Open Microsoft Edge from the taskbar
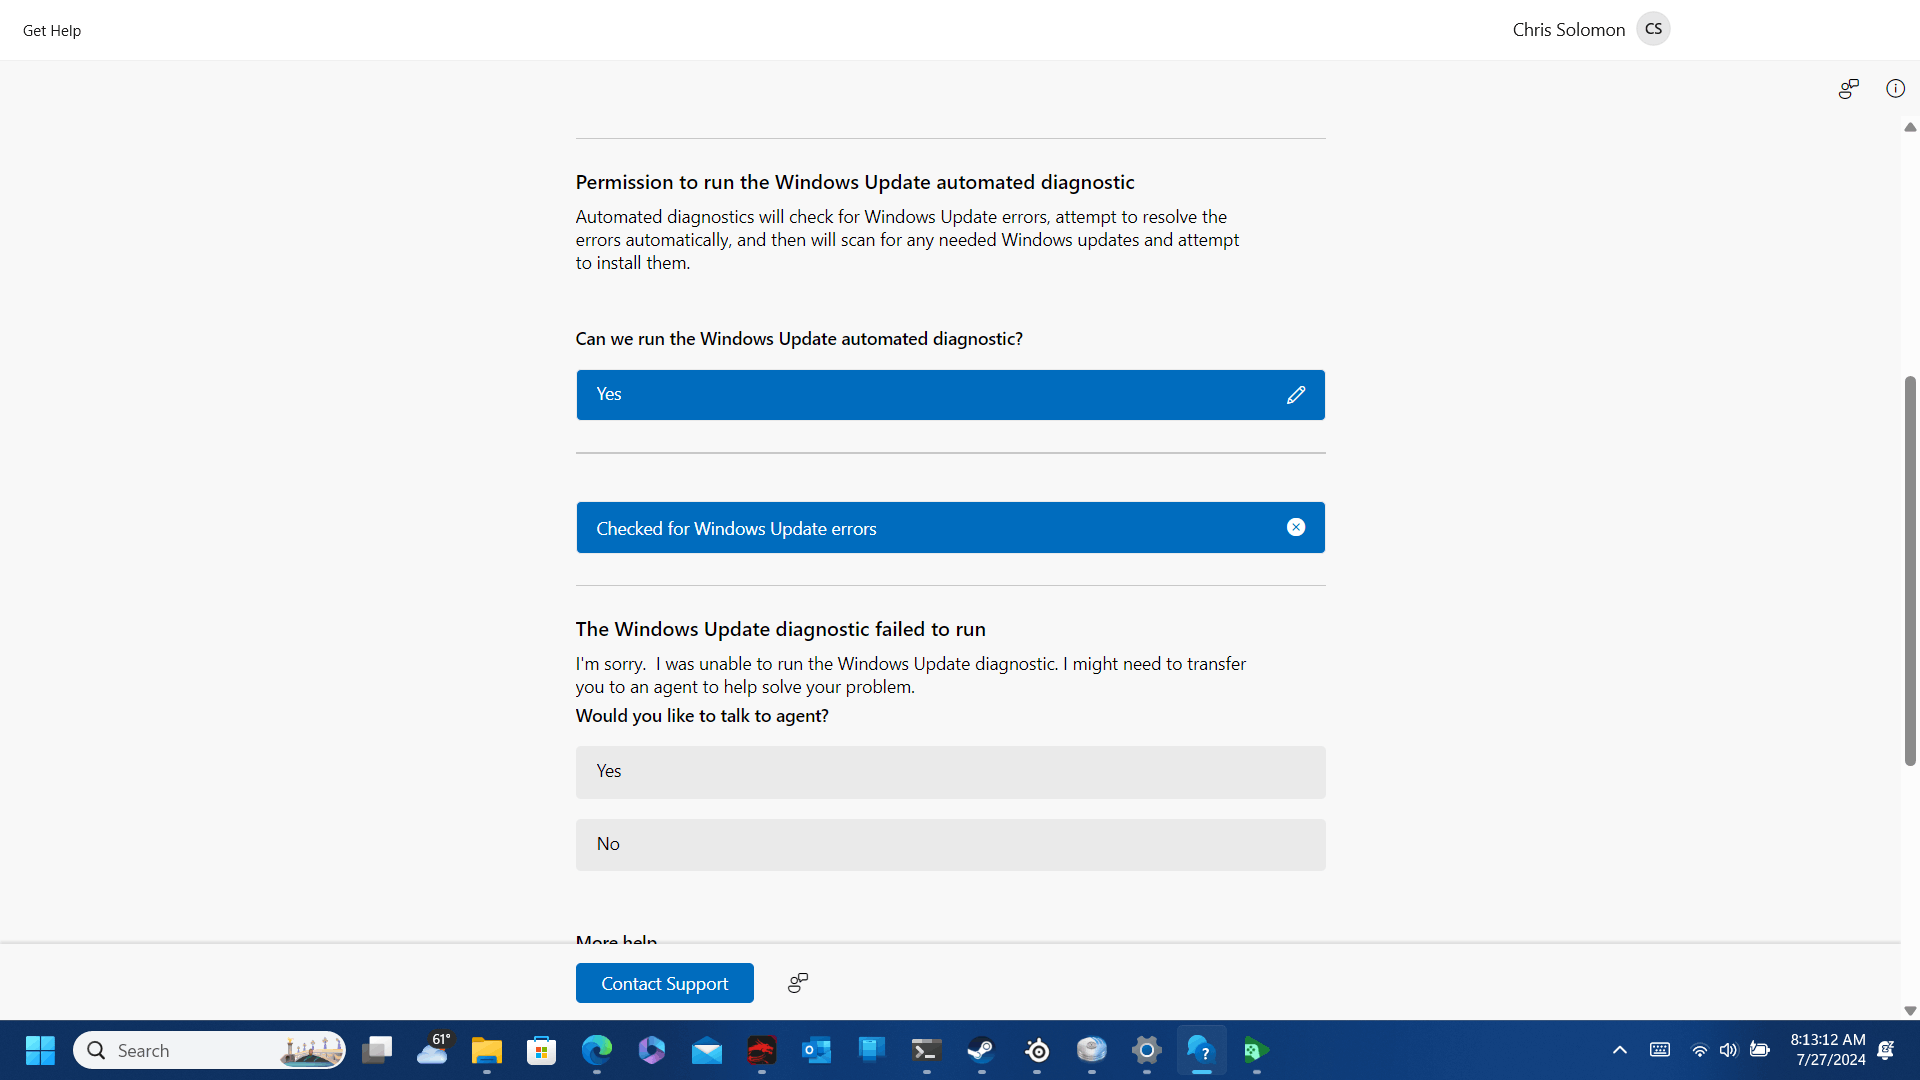The image size is (1920, 1080). pos(597,1050)
